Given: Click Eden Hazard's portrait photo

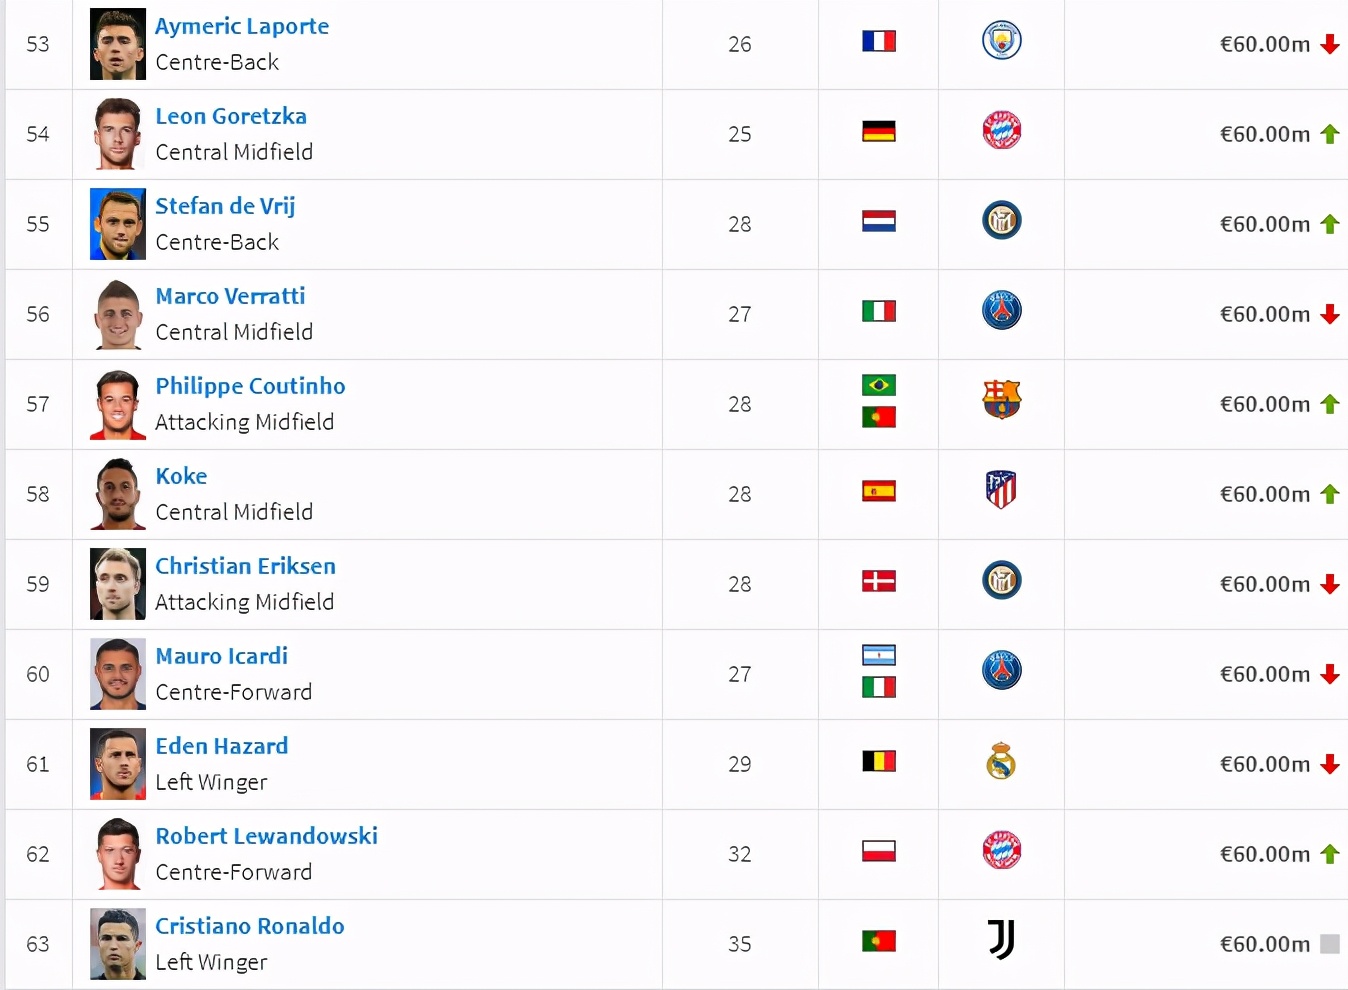Looking at the screenshot, I should tap(118, 764).
